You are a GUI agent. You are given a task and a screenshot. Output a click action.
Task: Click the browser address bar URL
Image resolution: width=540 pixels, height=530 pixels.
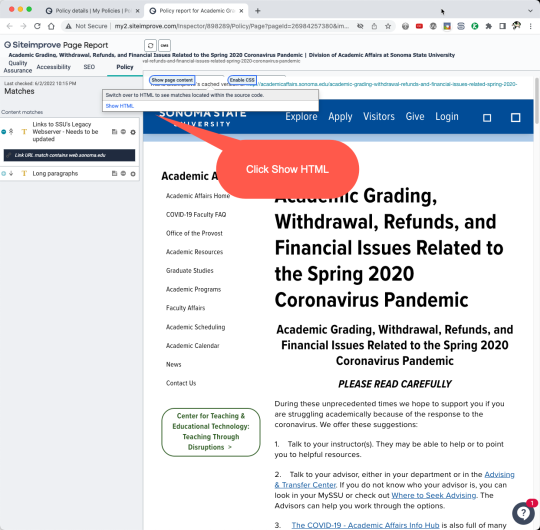[x=231, y=26]
